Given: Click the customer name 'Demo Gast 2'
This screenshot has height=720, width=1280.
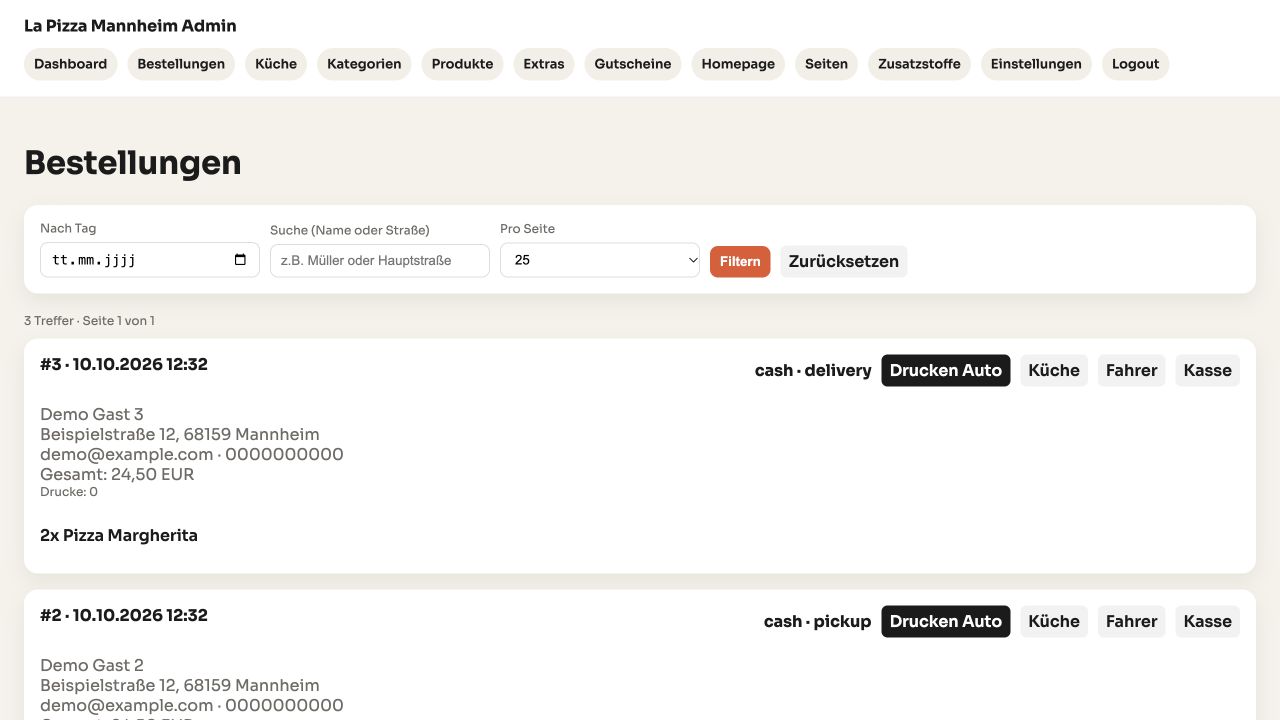Looking at the screenshot, I should point(92,665).
